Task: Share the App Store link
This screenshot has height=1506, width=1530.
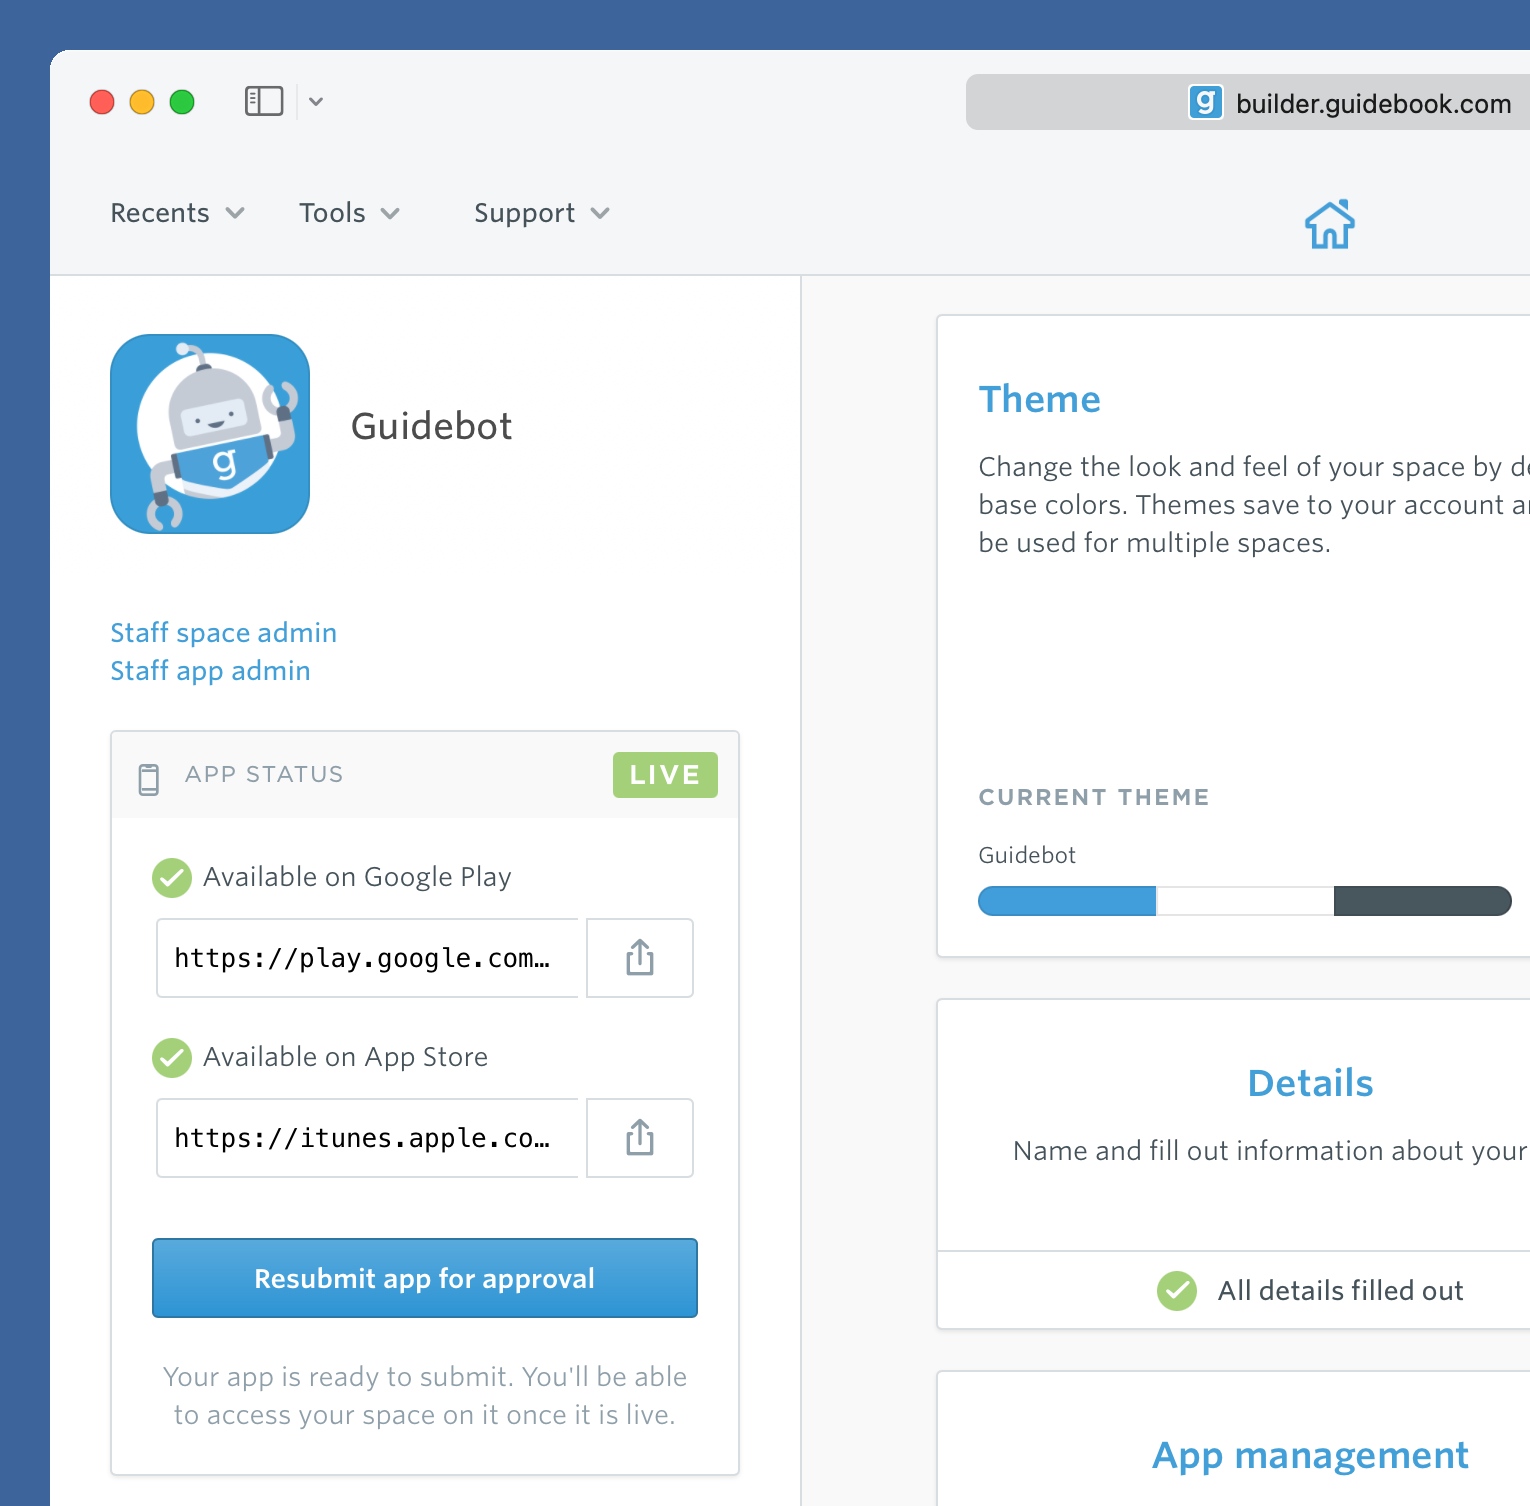Action: [640, 1138]
